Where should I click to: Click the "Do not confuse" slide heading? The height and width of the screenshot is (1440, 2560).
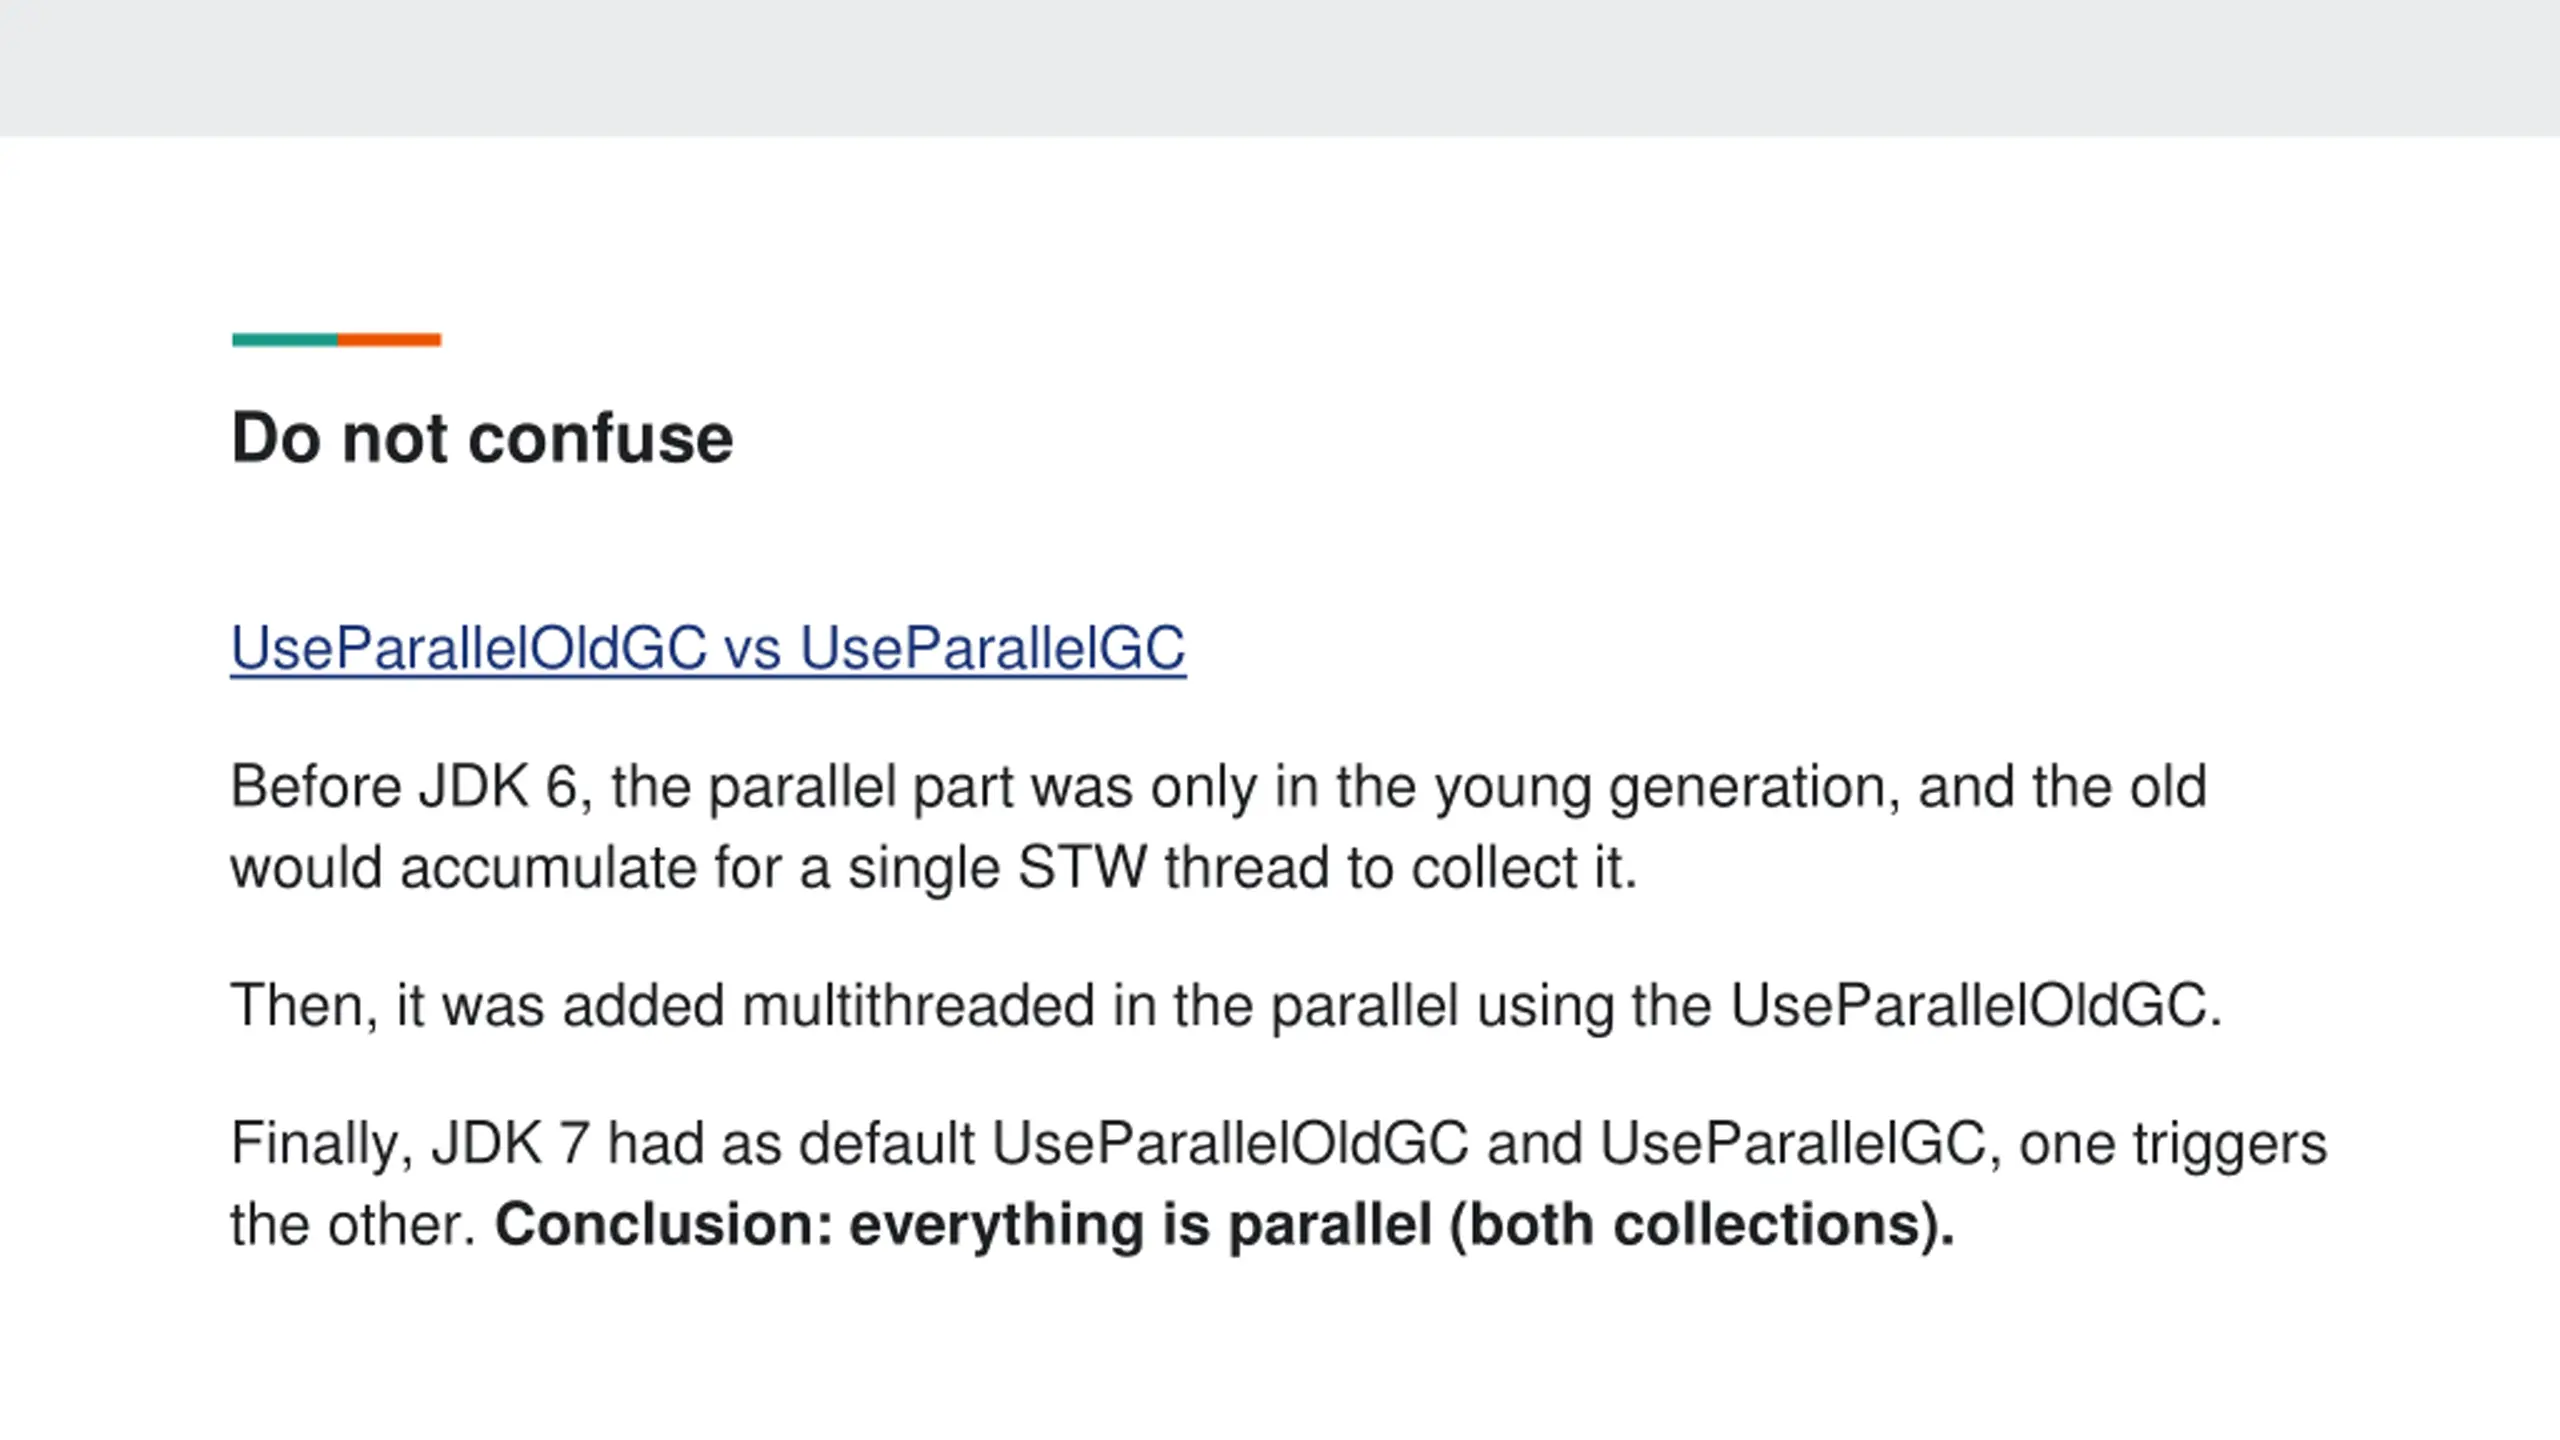pos(482,438)
